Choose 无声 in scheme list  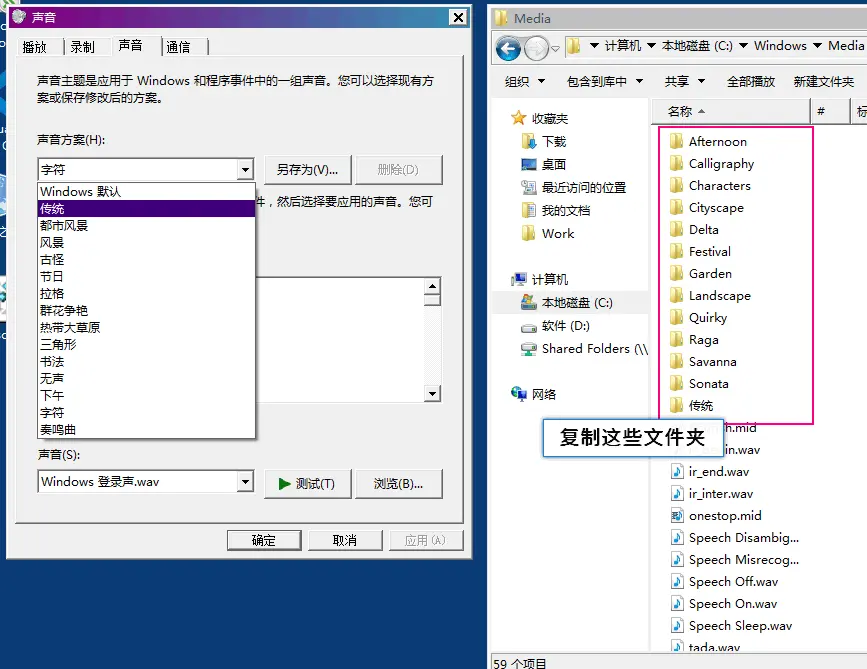(x=146, y=378)
